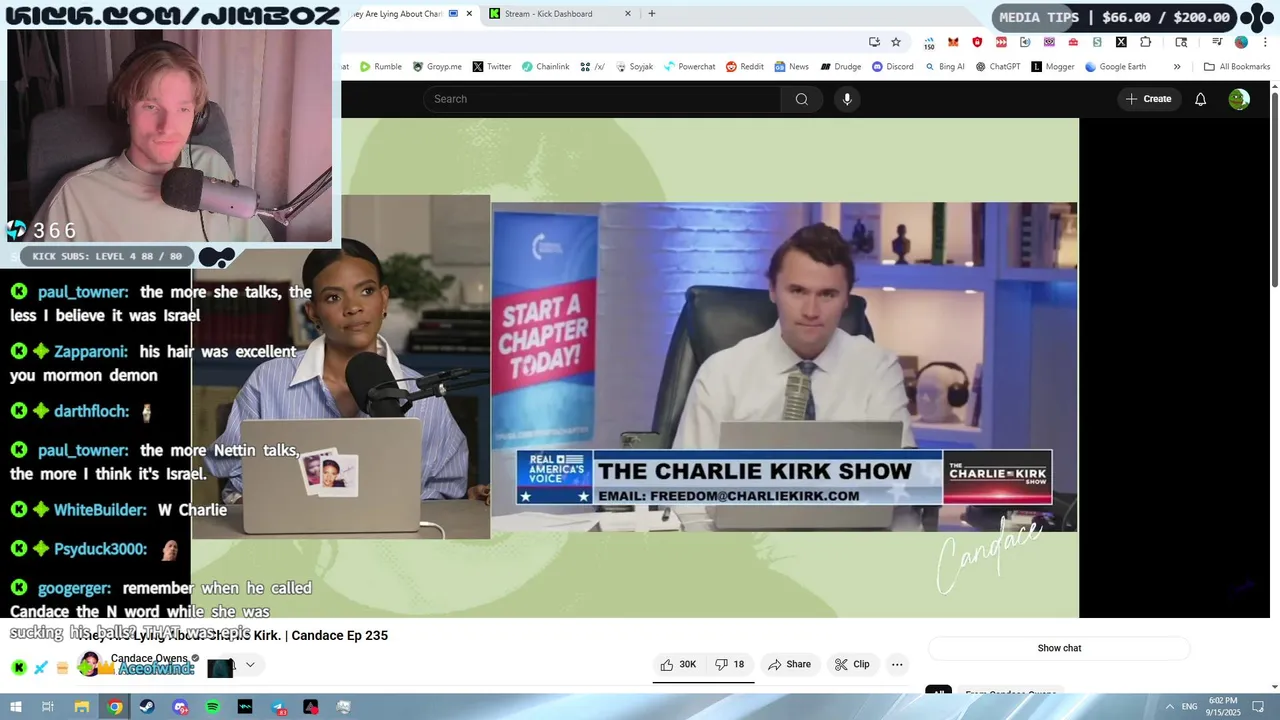Close the Candace video tab
The height and width of the screenshot is (720, 1280).
click(469, 14)
